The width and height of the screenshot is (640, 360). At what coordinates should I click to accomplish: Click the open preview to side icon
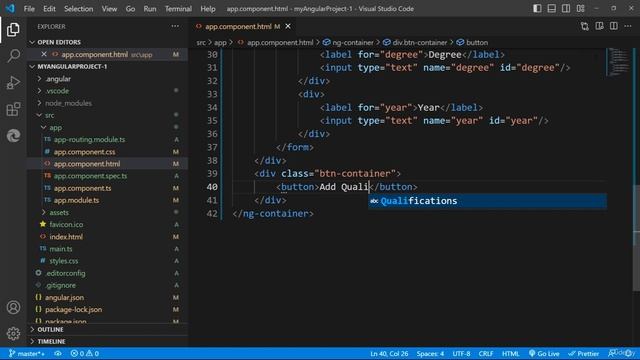[x=599, y=26]
